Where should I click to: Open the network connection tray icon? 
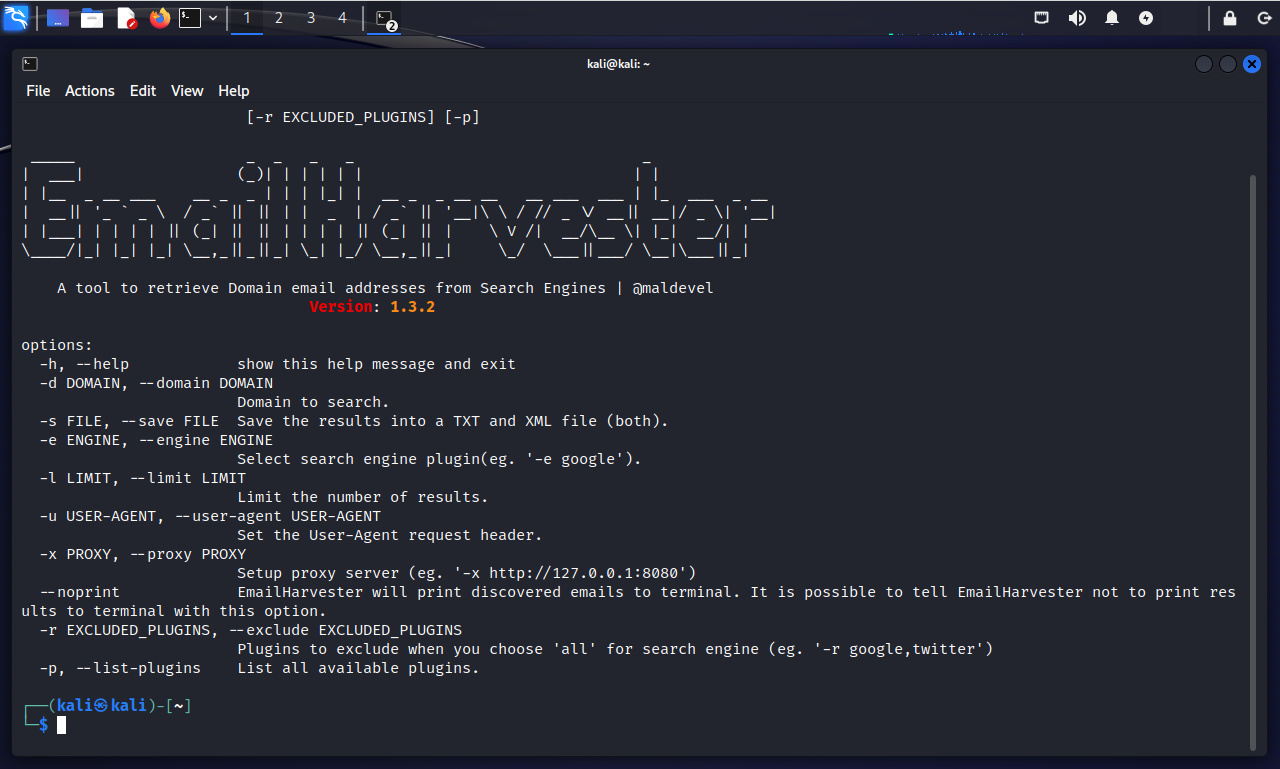[1042, 18]
